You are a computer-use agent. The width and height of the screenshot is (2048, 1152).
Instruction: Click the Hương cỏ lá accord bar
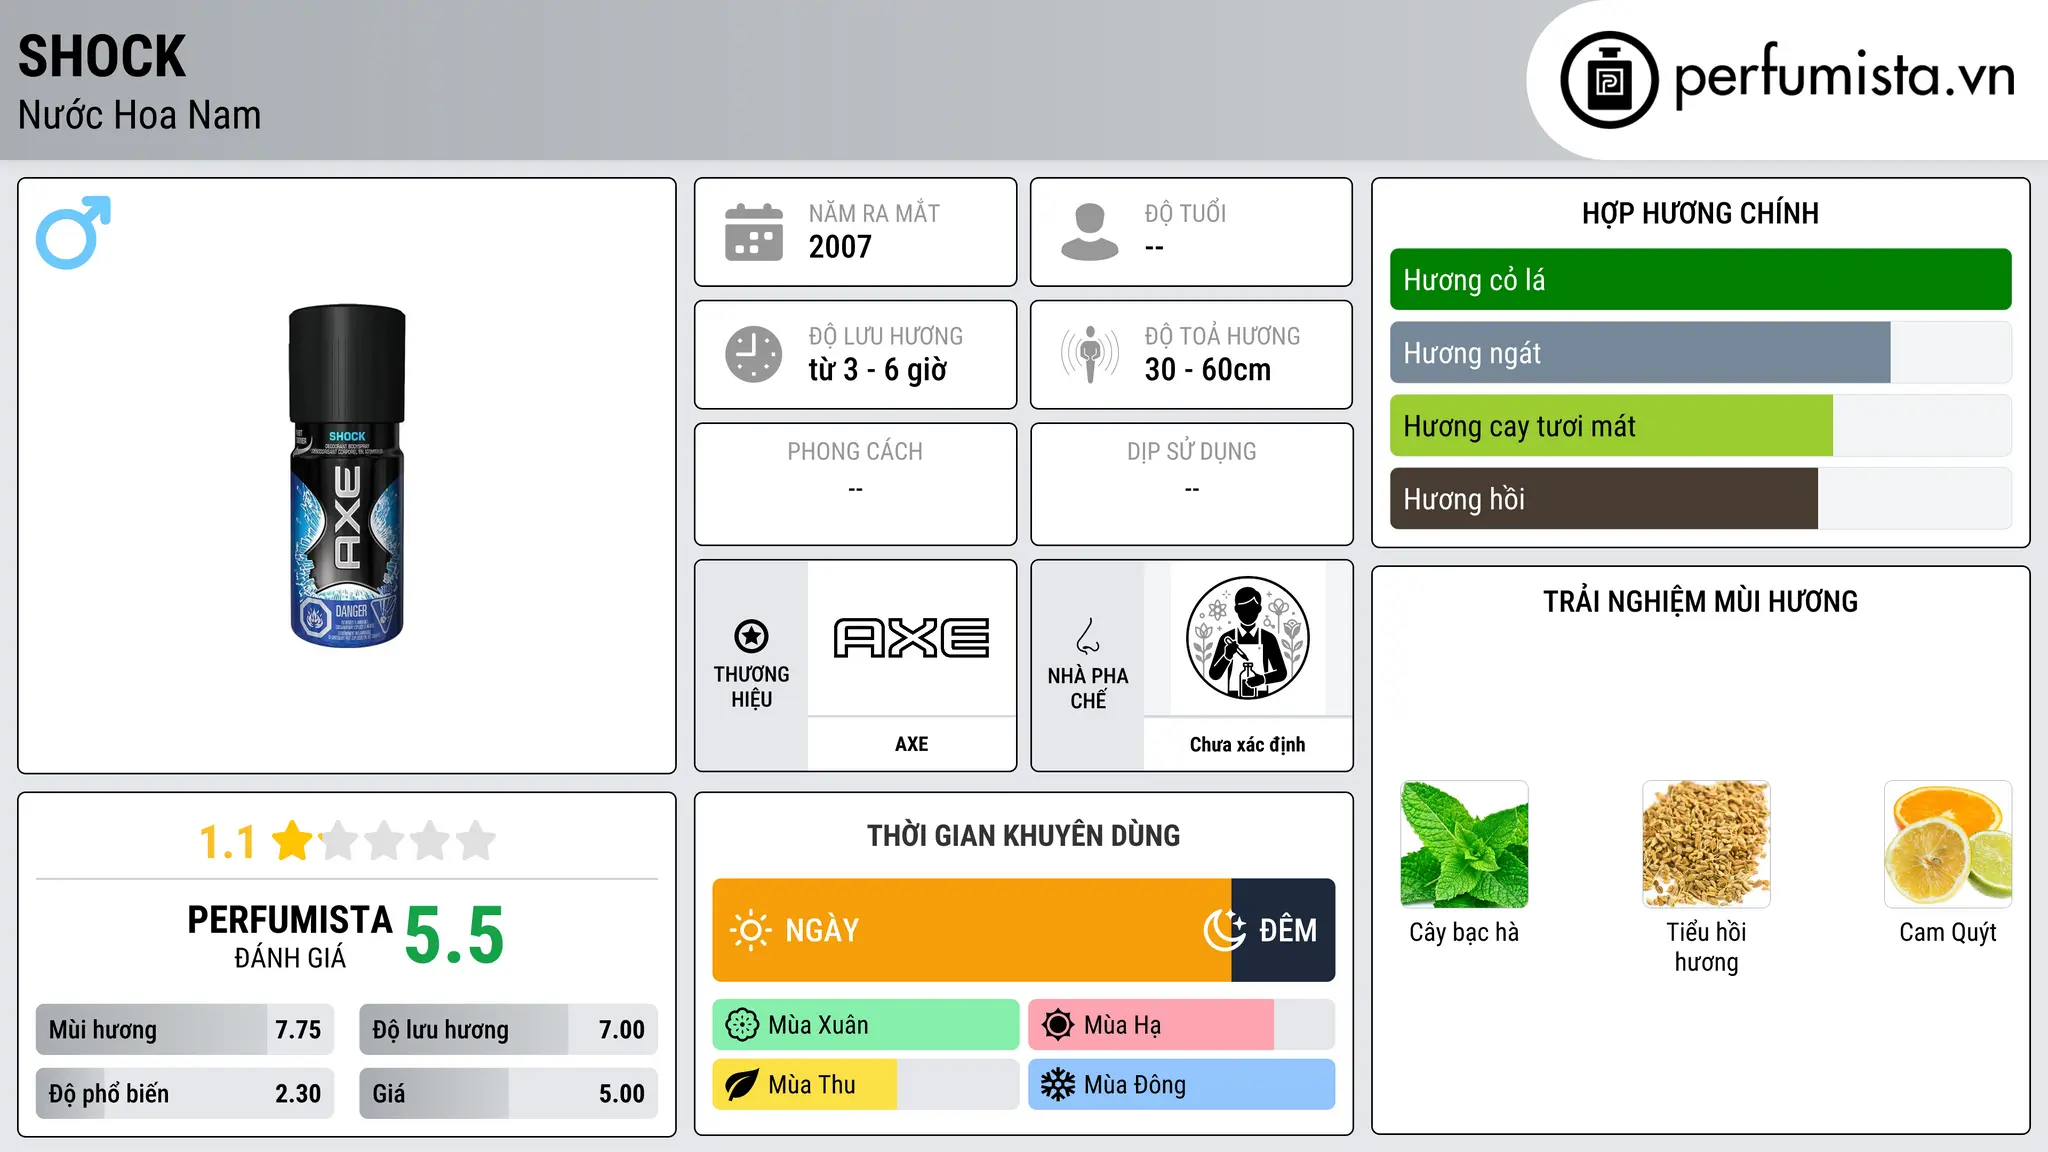coord(1700,280)
